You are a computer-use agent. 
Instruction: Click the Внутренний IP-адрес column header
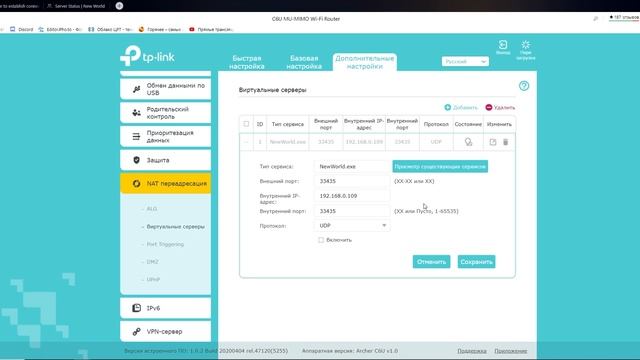click(364, 124)
